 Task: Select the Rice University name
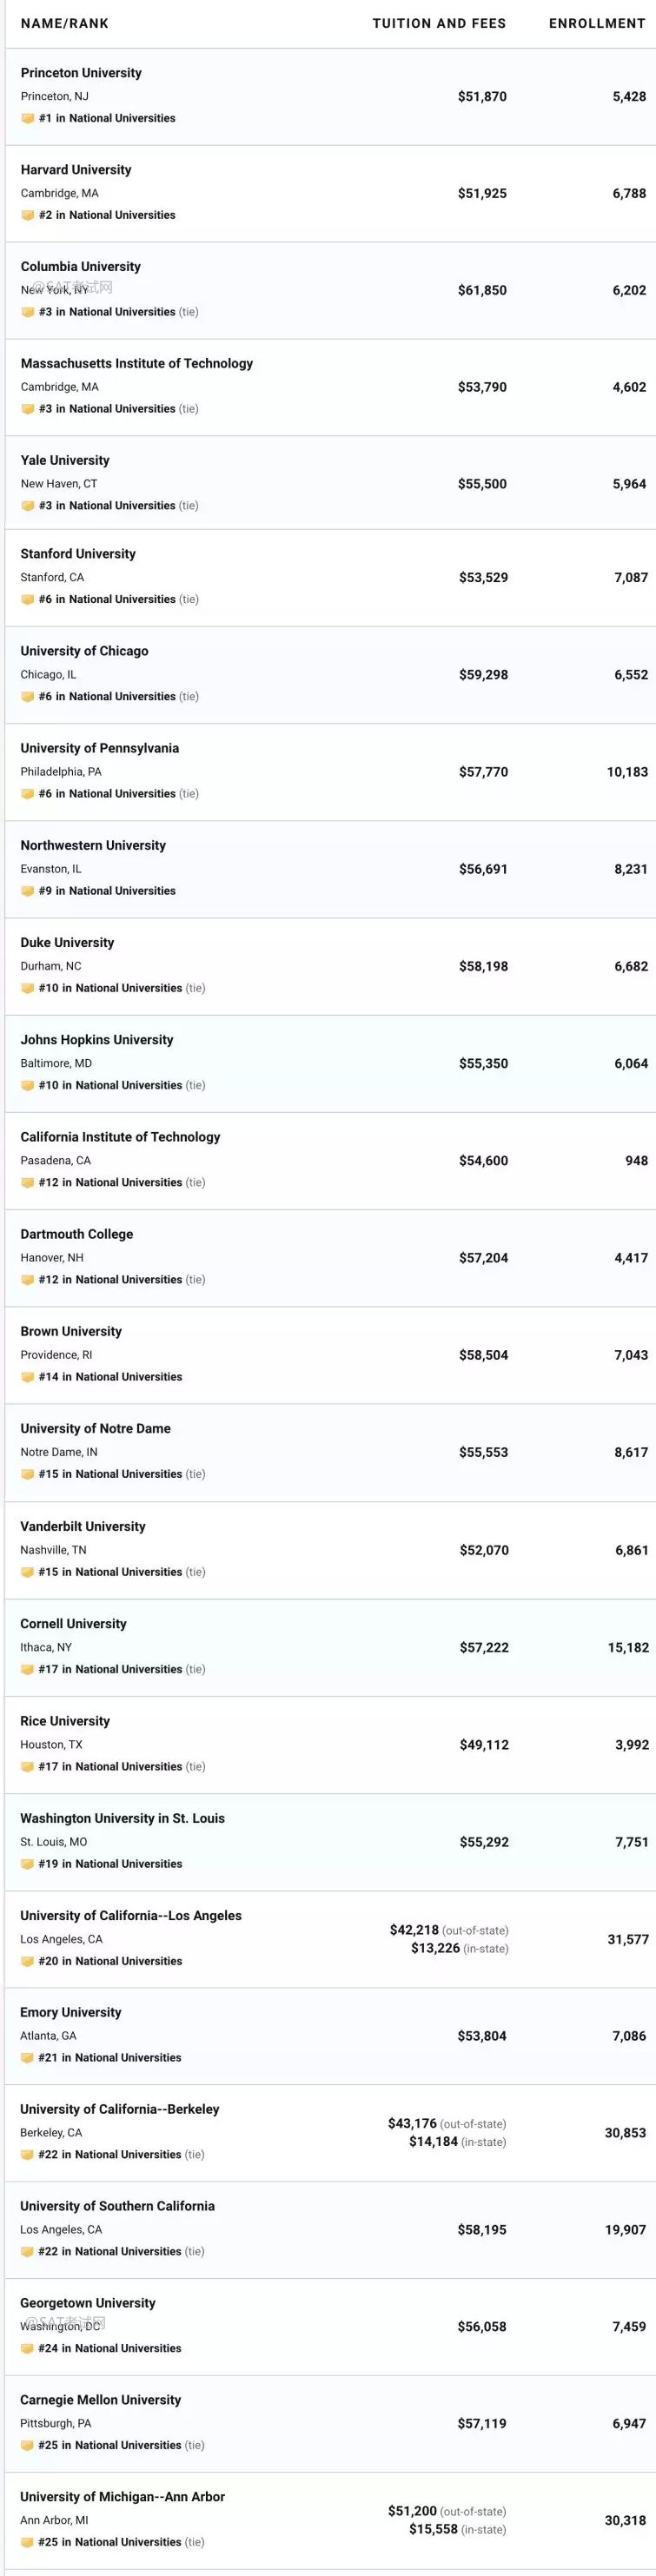(x=65, y=1721)
